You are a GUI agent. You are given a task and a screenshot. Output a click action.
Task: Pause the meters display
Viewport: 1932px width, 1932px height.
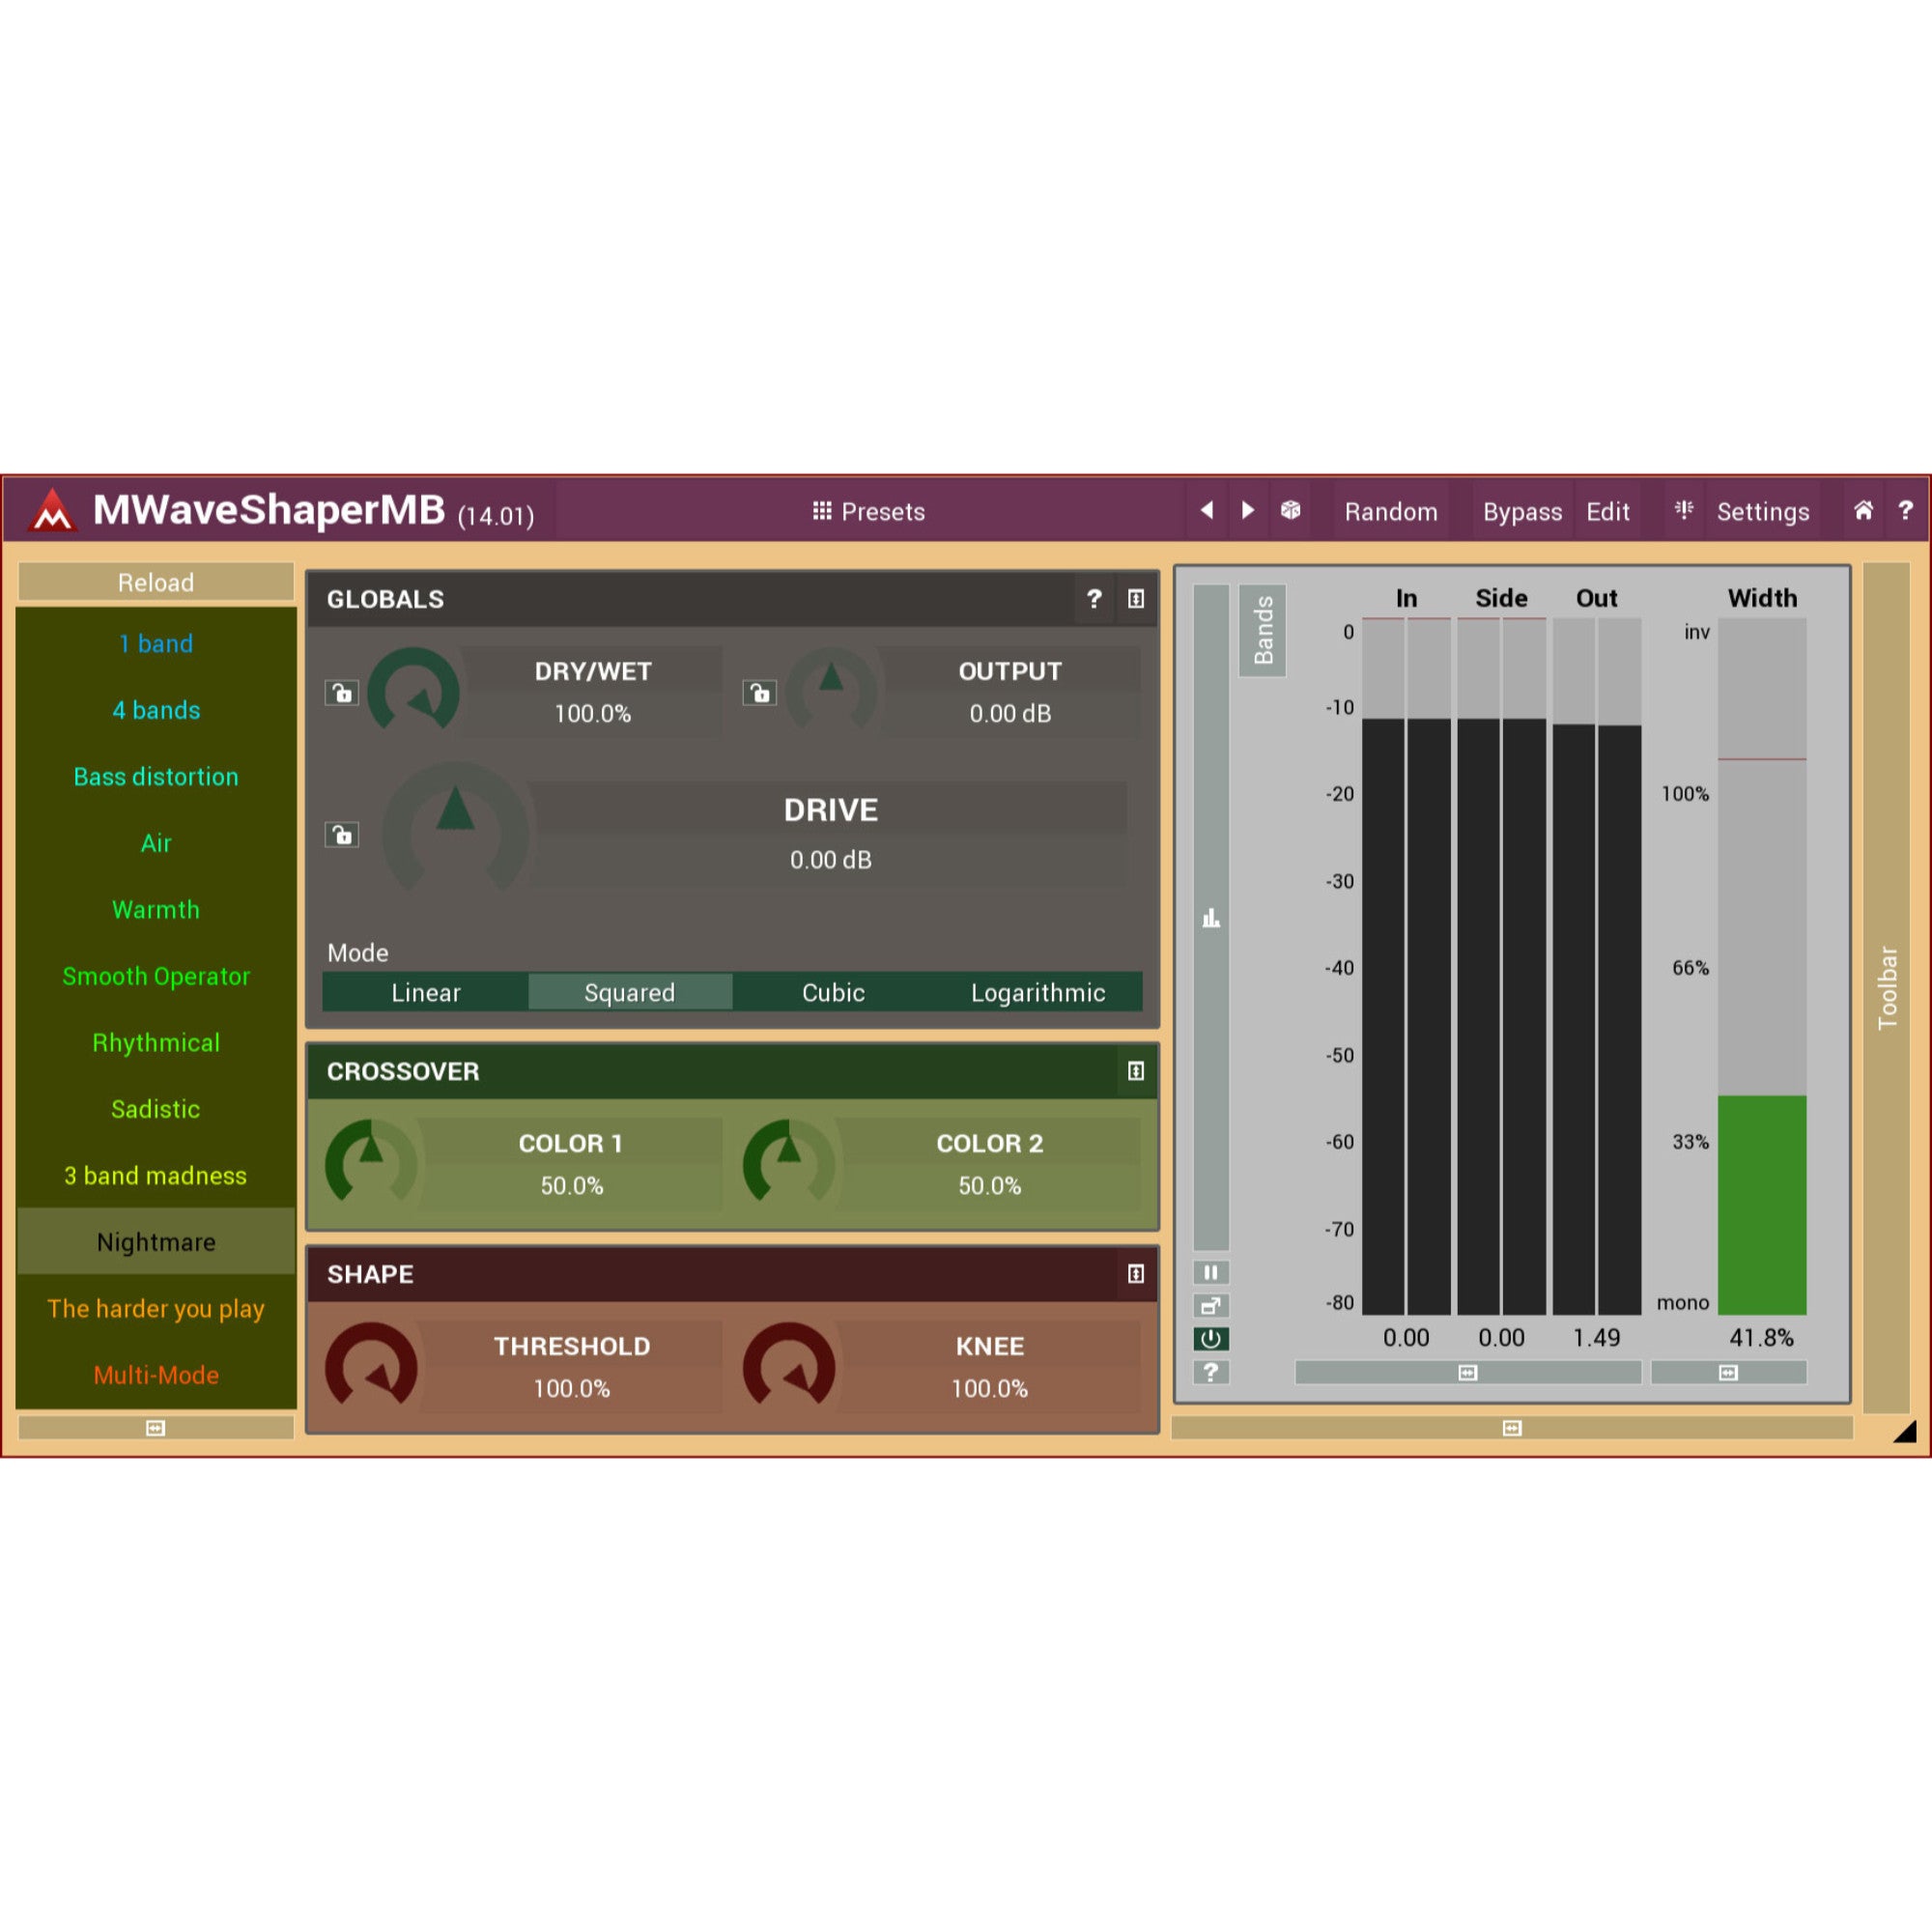coord(1211,1273)
